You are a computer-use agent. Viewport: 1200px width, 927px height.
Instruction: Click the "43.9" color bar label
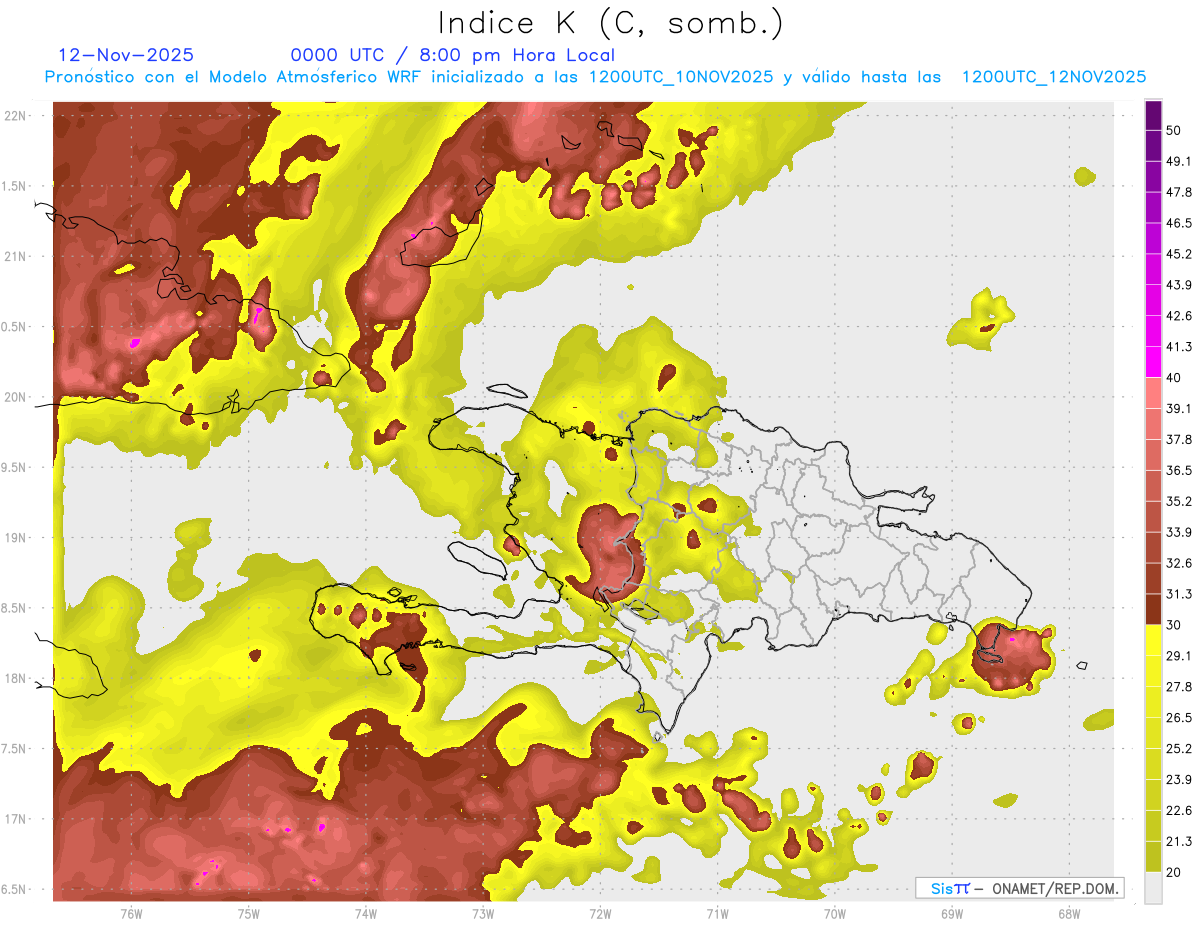[1179, 285]
